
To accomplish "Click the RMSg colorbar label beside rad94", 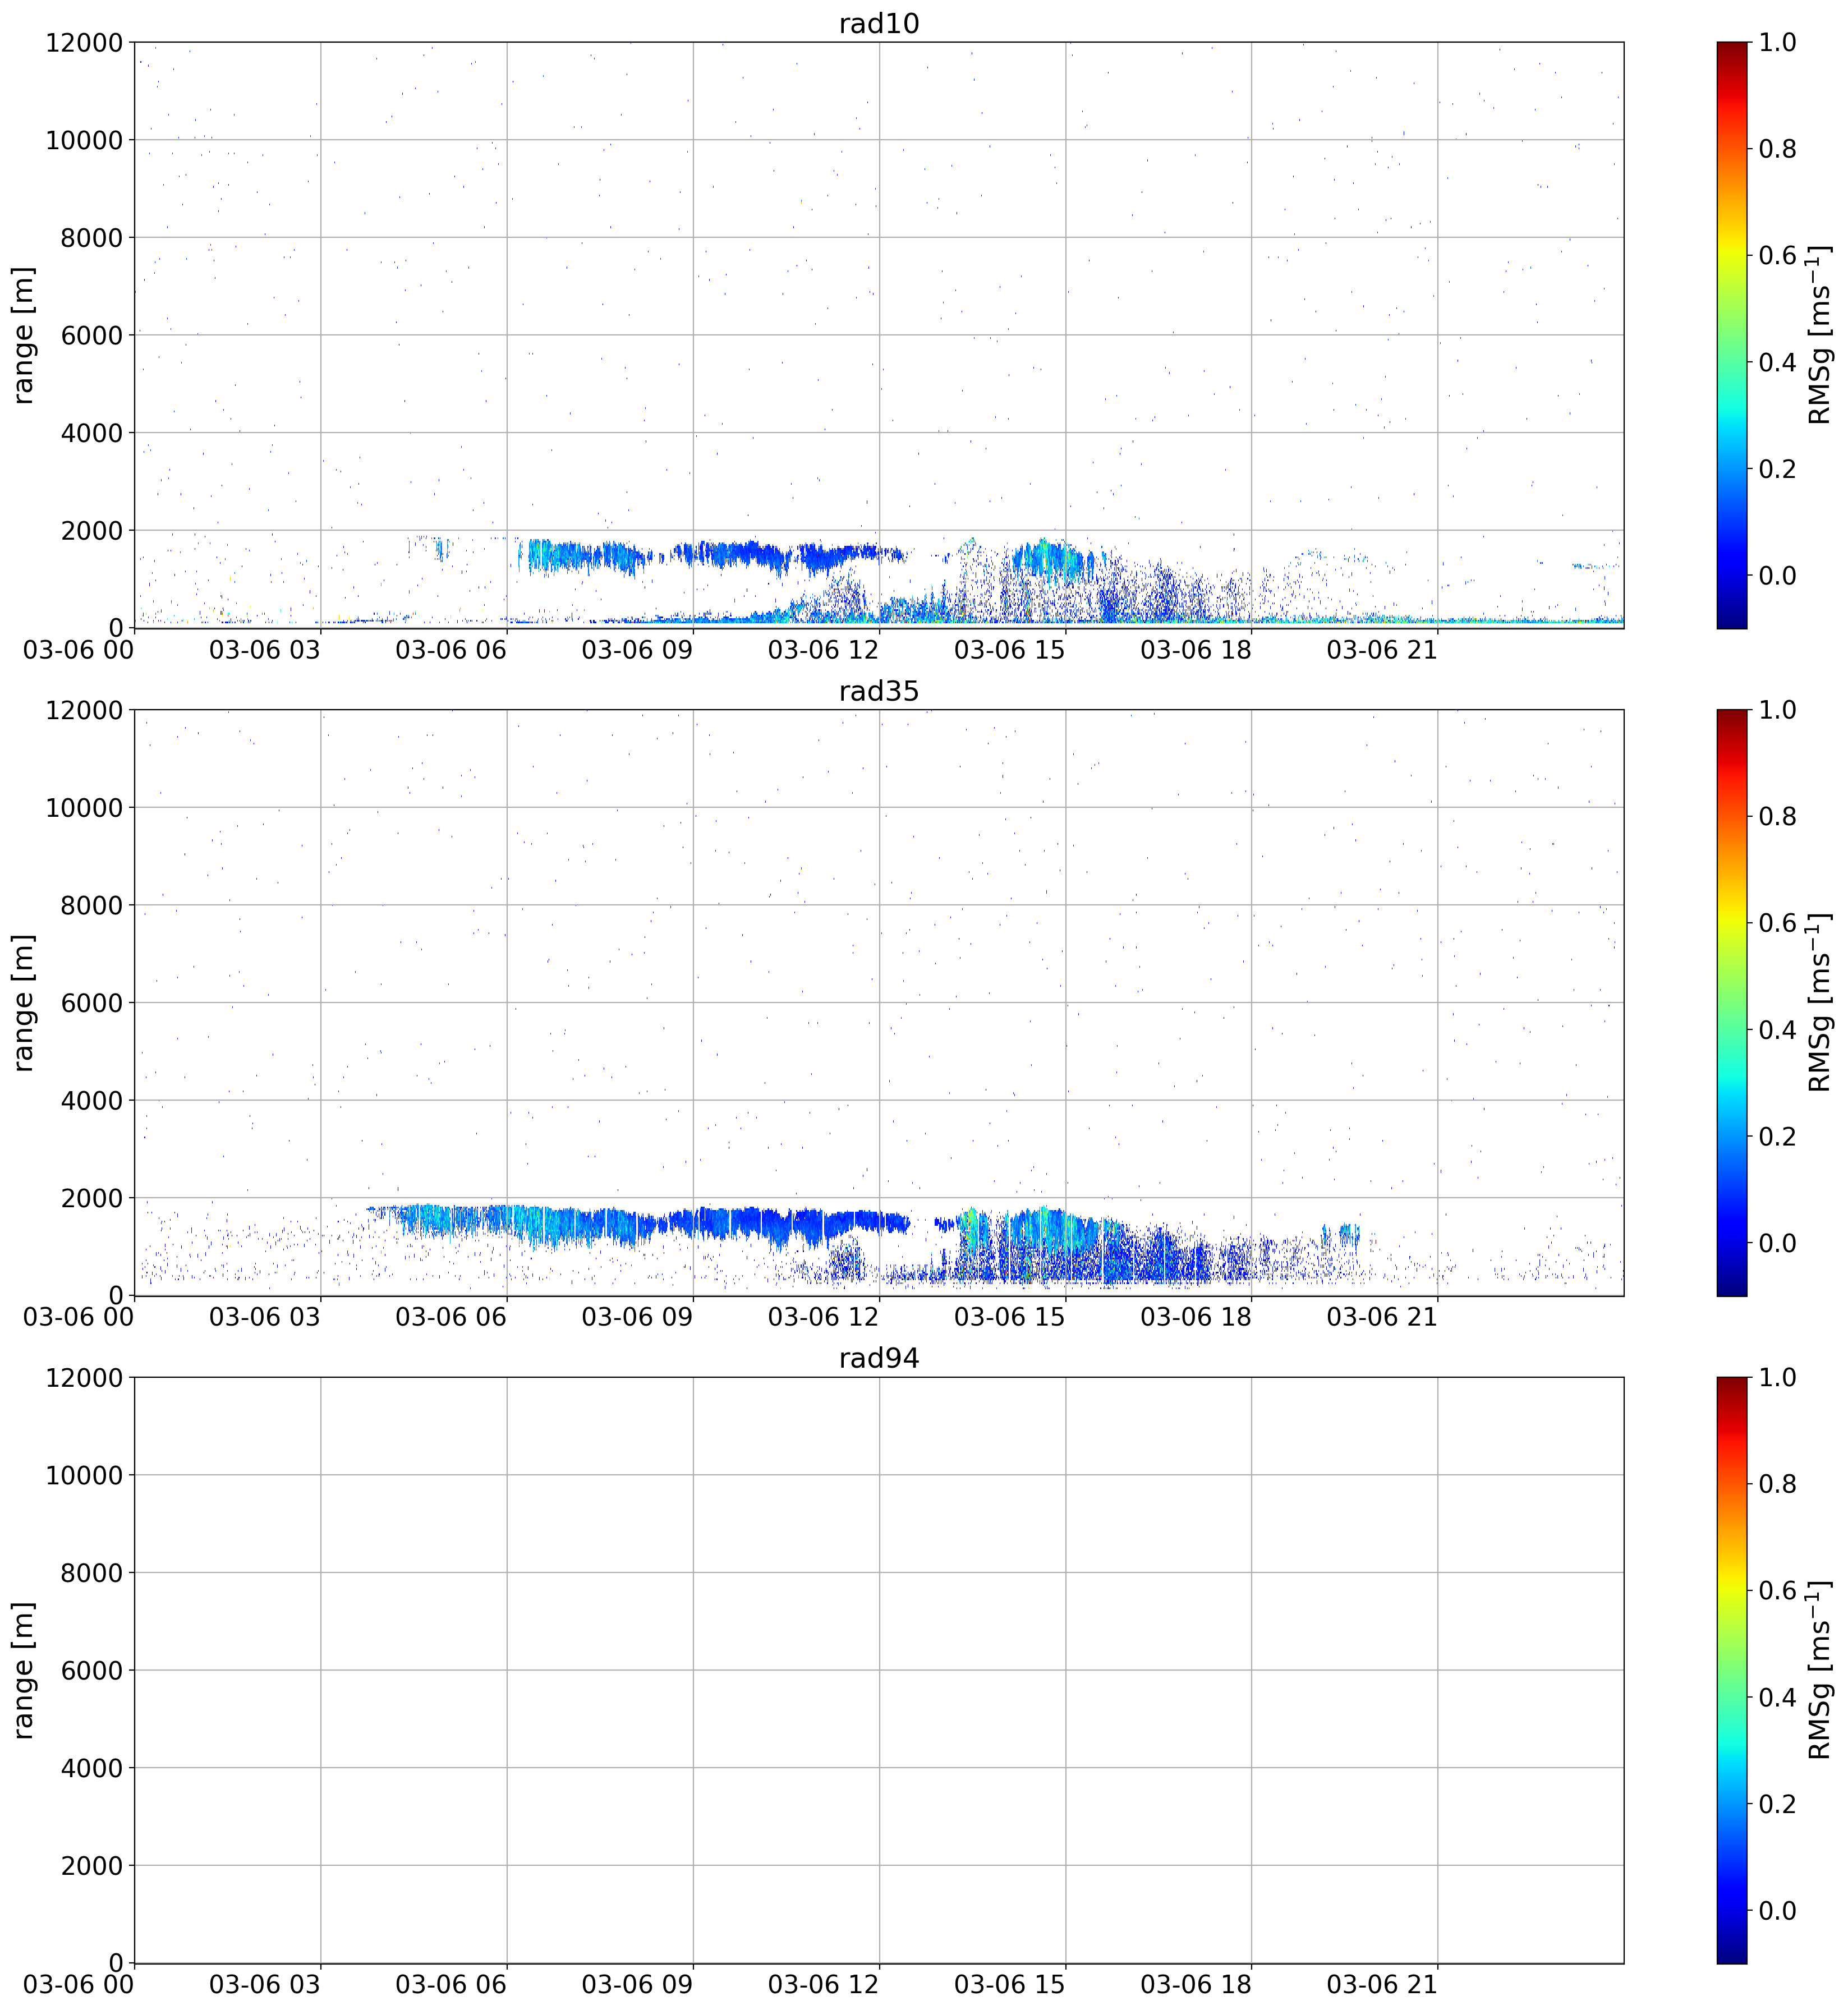I will click(1820, 1670).
